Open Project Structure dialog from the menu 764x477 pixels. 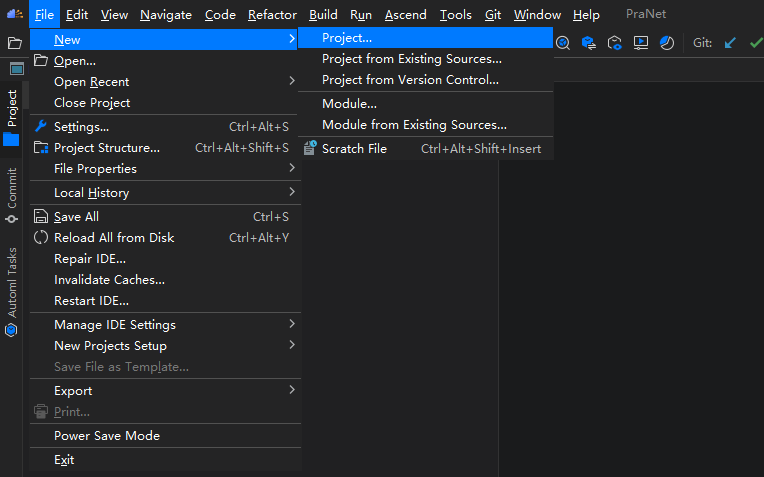click(x=106, y=148)
